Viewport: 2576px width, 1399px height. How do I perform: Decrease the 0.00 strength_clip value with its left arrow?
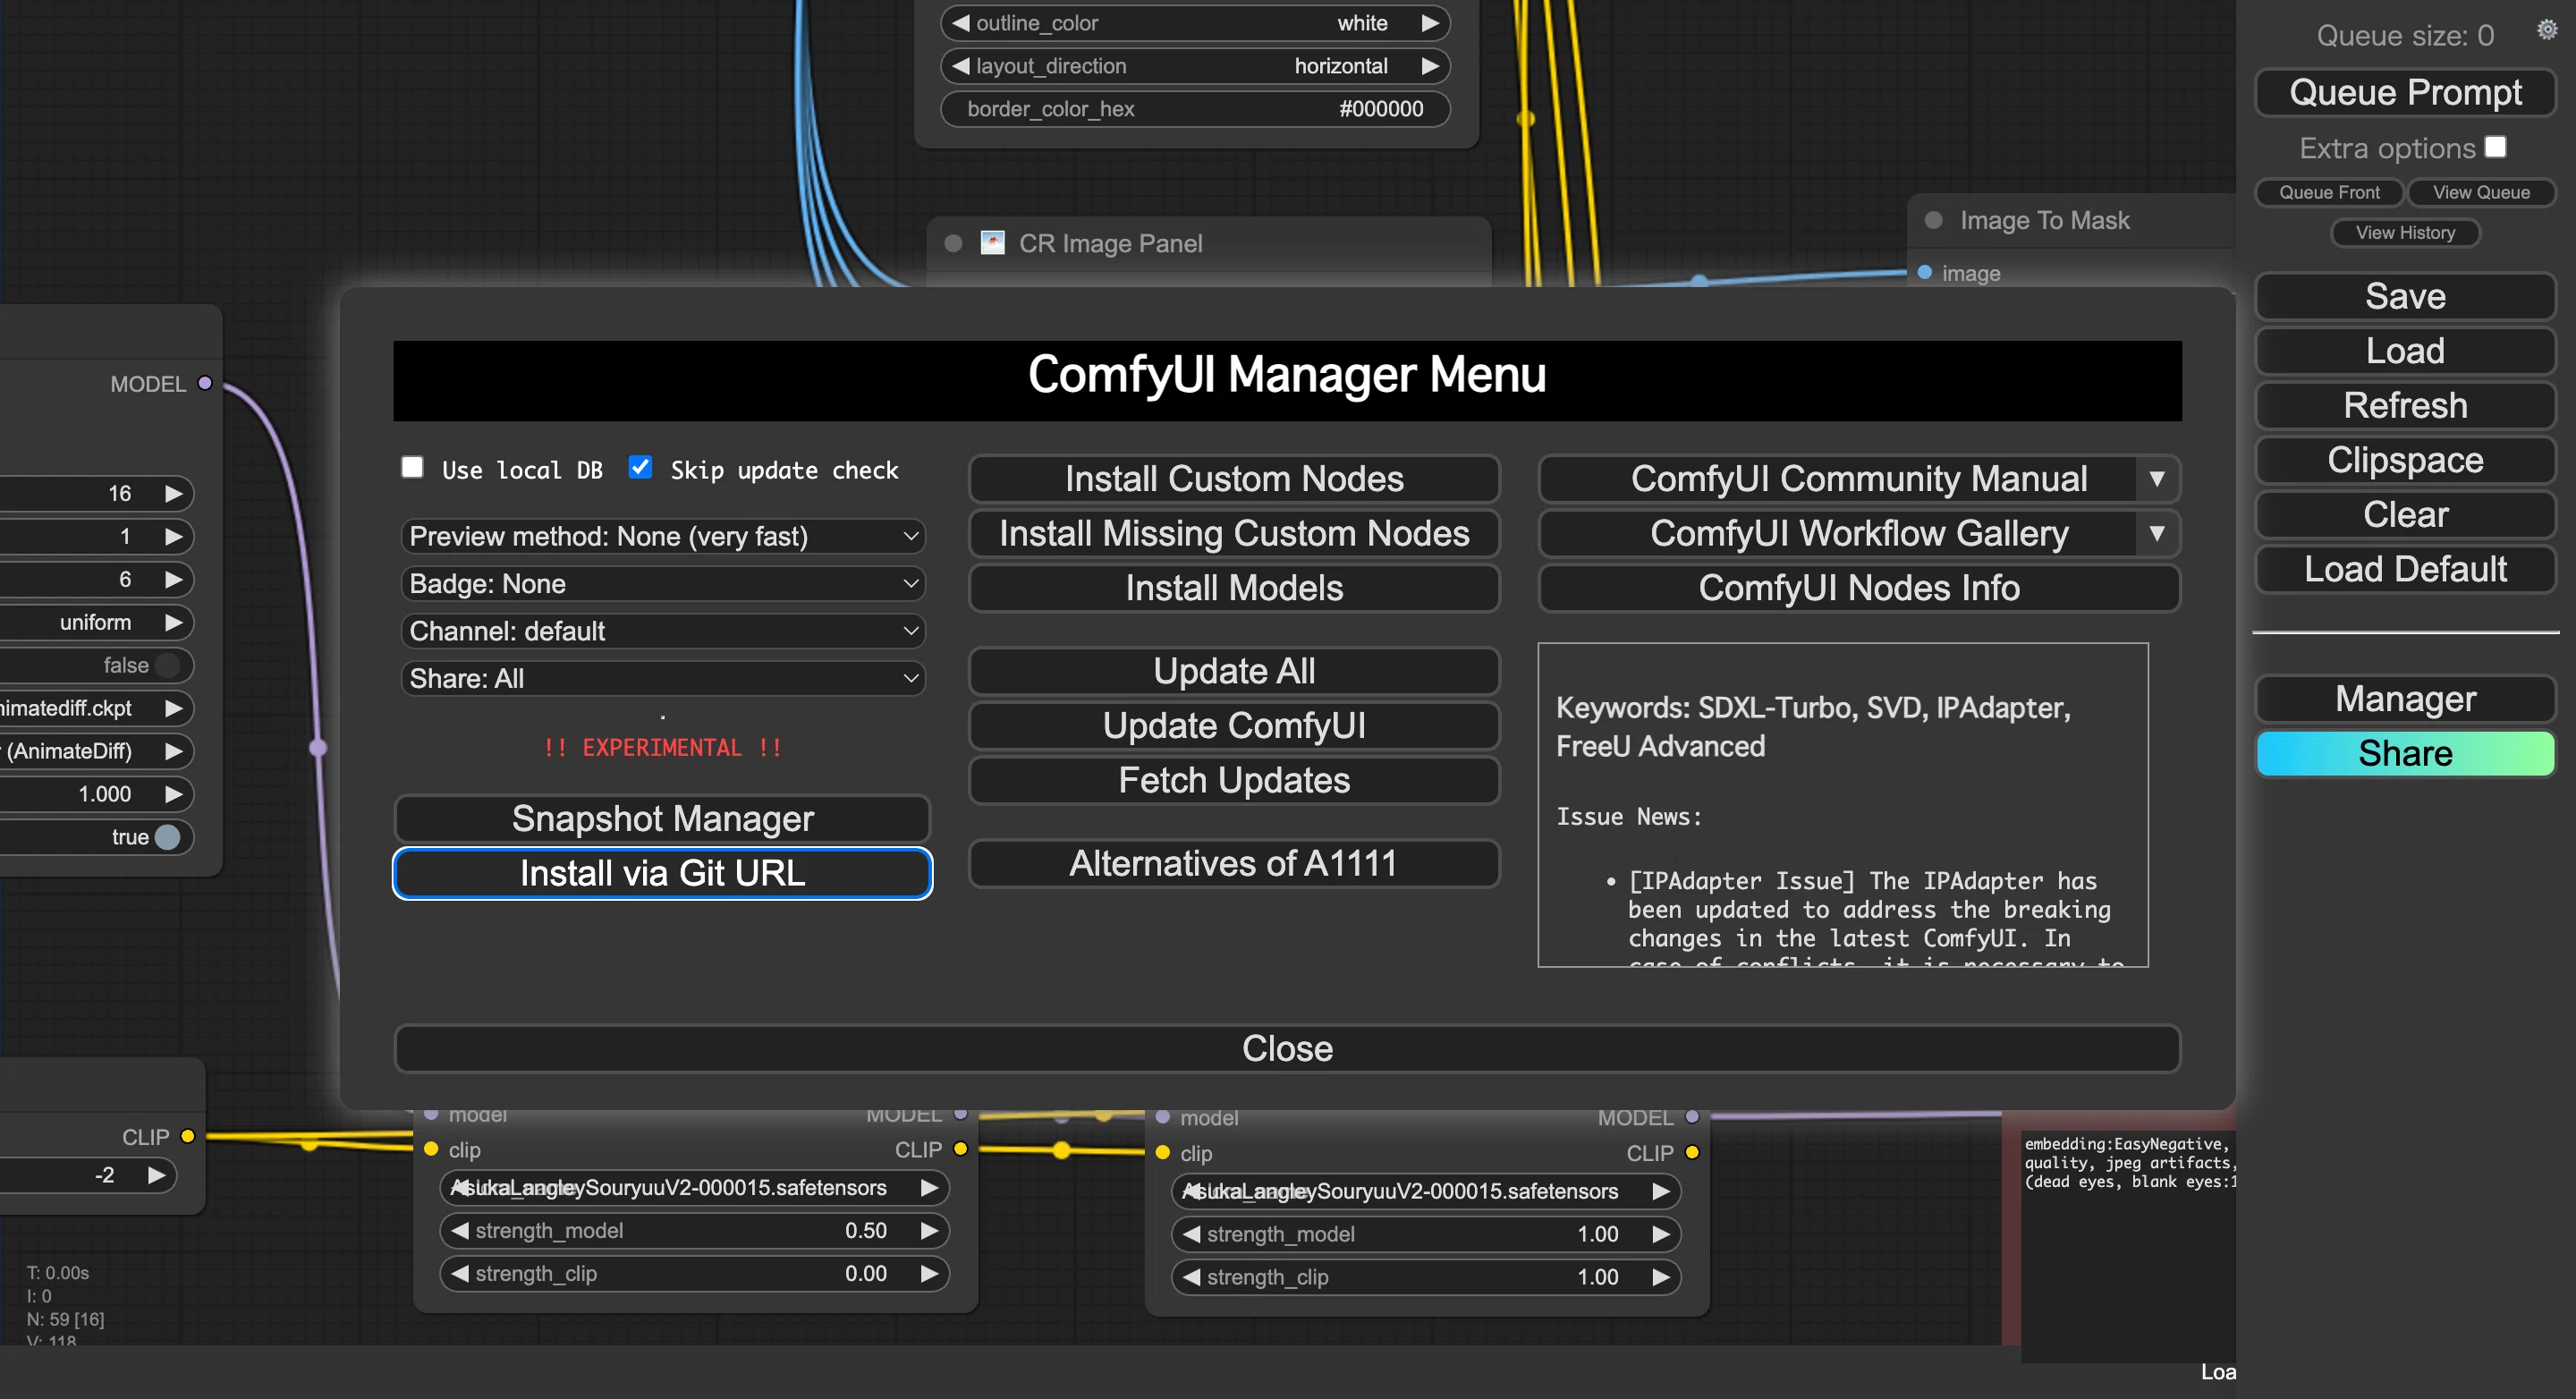click(x=459, y=1273)
